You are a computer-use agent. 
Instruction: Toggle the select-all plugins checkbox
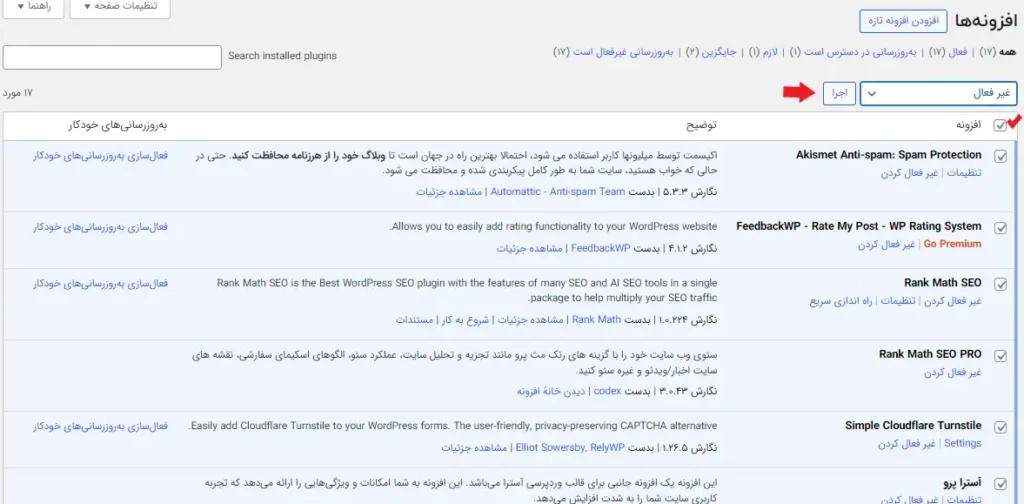point(1000,126)
